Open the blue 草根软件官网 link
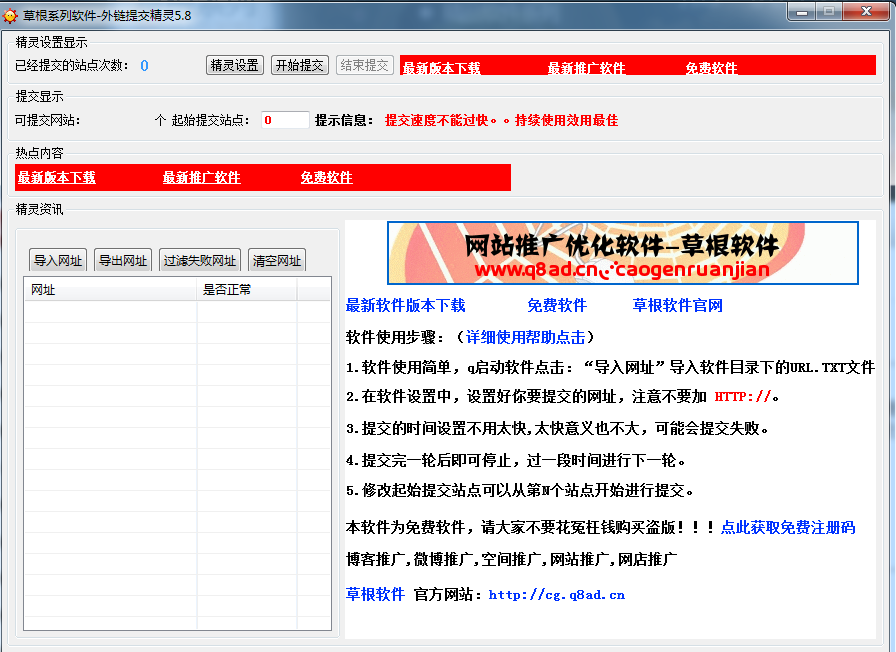Image resolution: width=896 pixels, height=652 pixels. (x=677, y=306)
